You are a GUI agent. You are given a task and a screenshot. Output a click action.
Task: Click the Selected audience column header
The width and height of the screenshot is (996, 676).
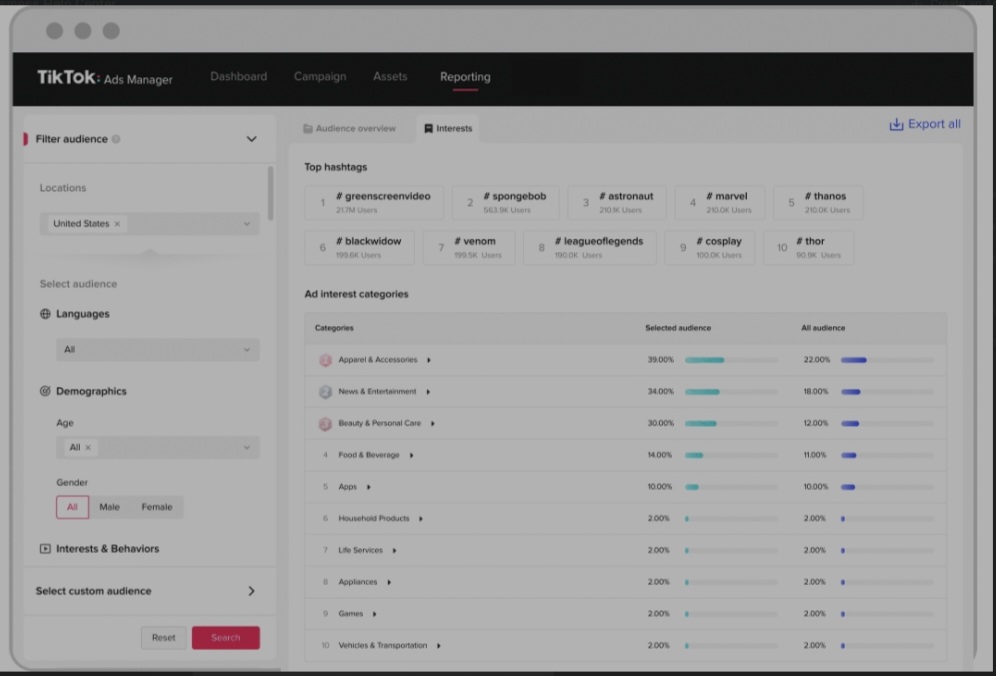pos(678,328)
